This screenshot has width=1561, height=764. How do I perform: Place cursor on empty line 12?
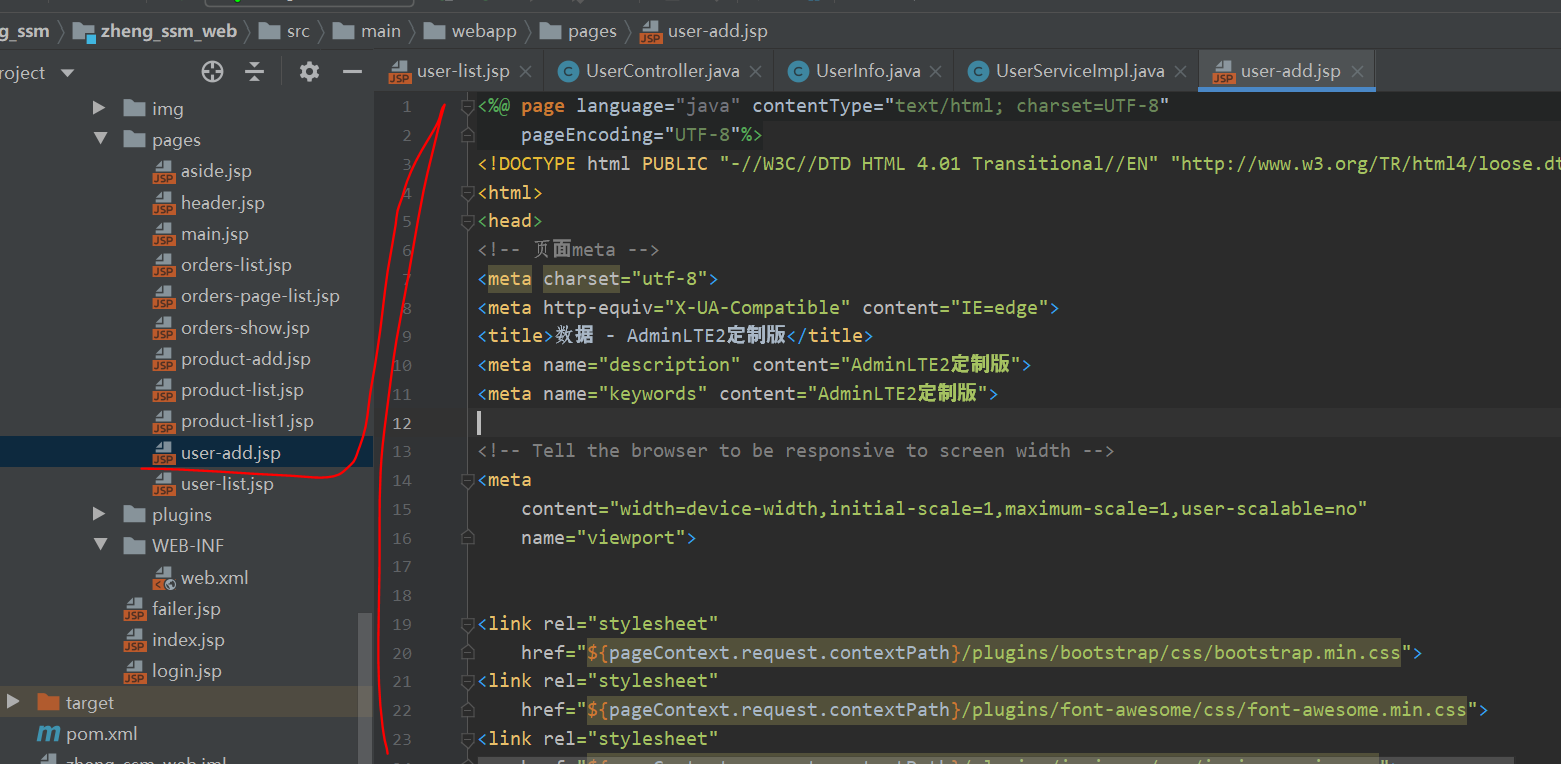(1018, 422)
